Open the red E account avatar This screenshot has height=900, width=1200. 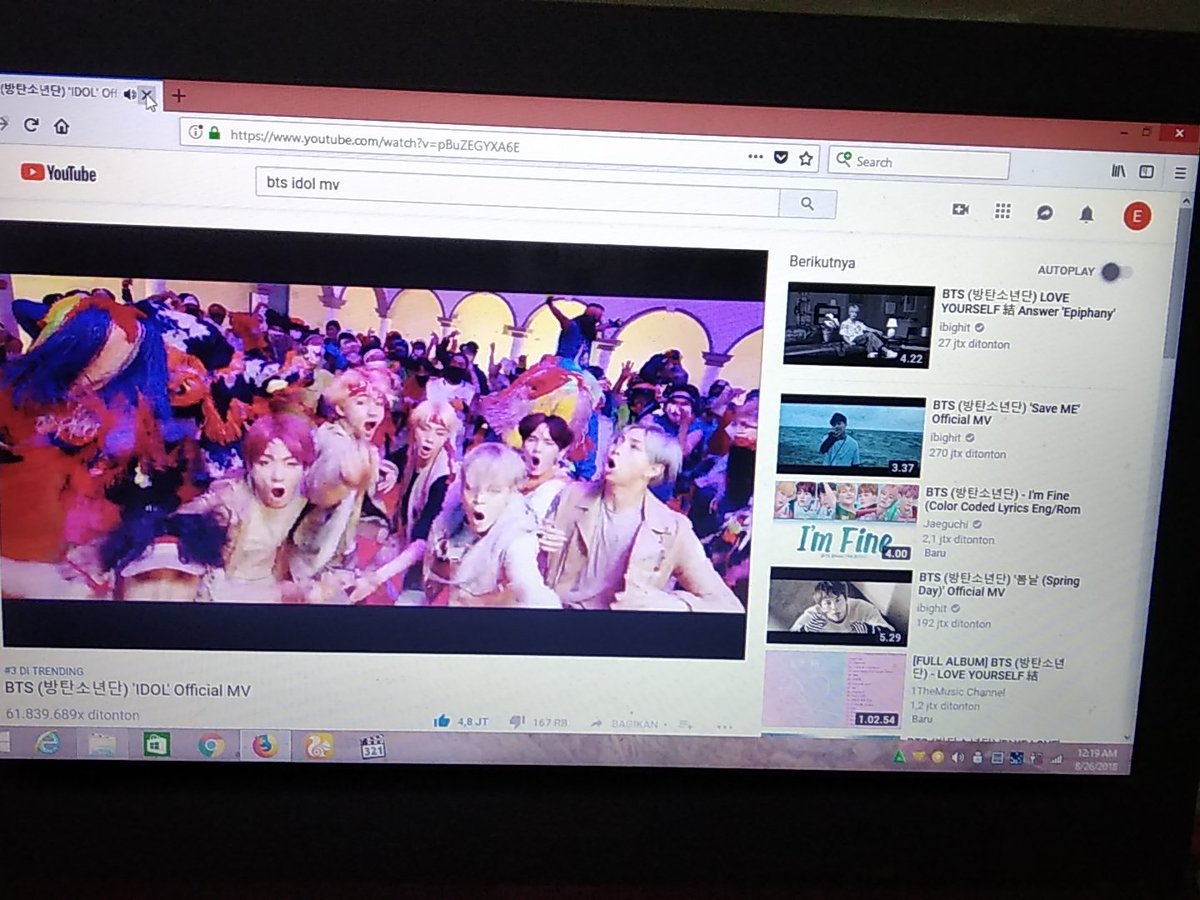pos(1137,215)
